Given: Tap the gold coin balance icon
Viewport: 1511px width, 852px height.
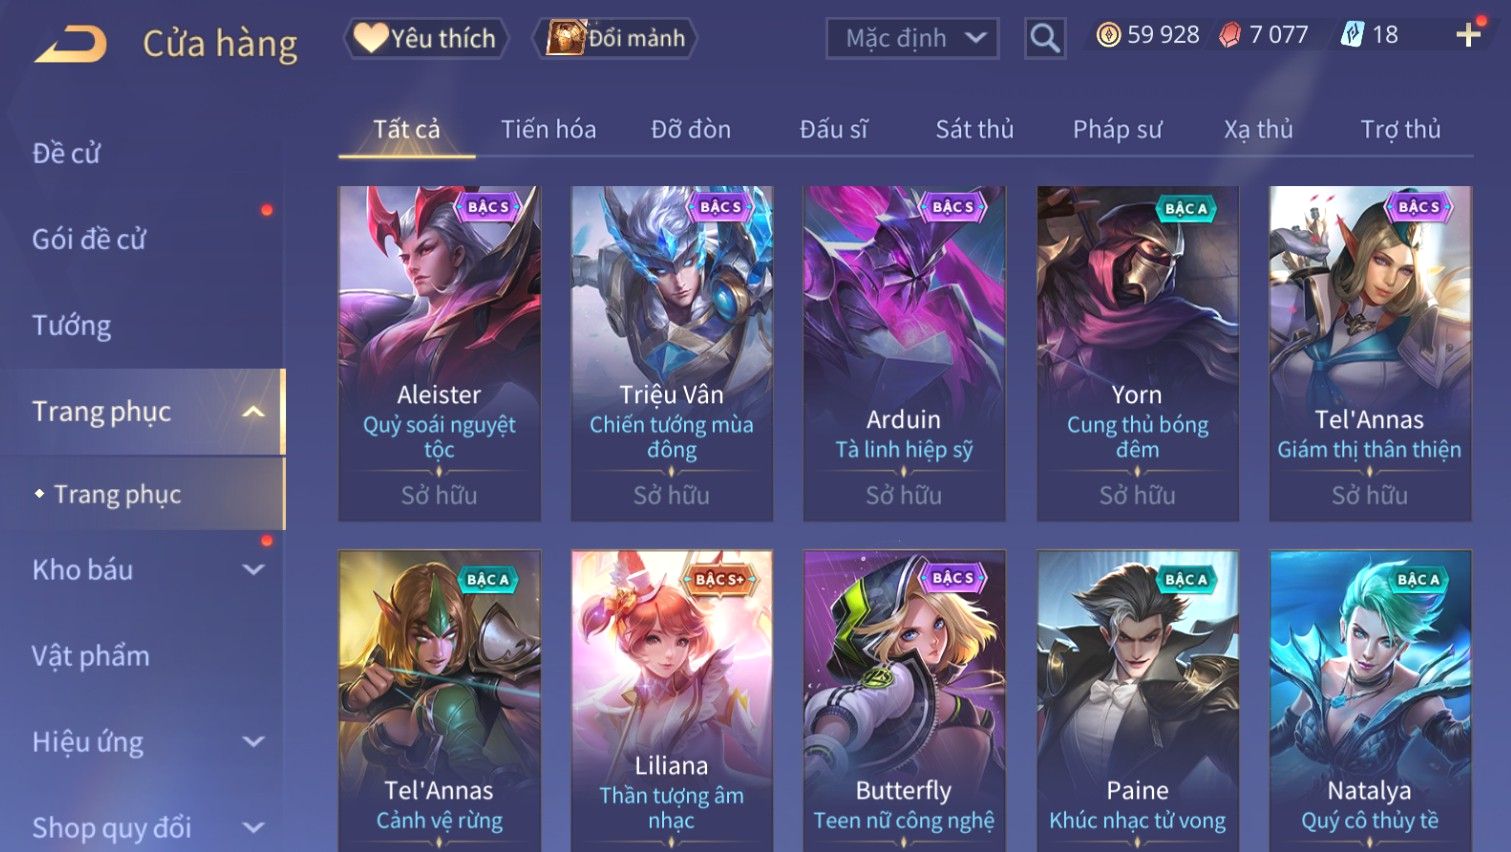Looking at the screenshot, I should click(x=1108, y=35).
